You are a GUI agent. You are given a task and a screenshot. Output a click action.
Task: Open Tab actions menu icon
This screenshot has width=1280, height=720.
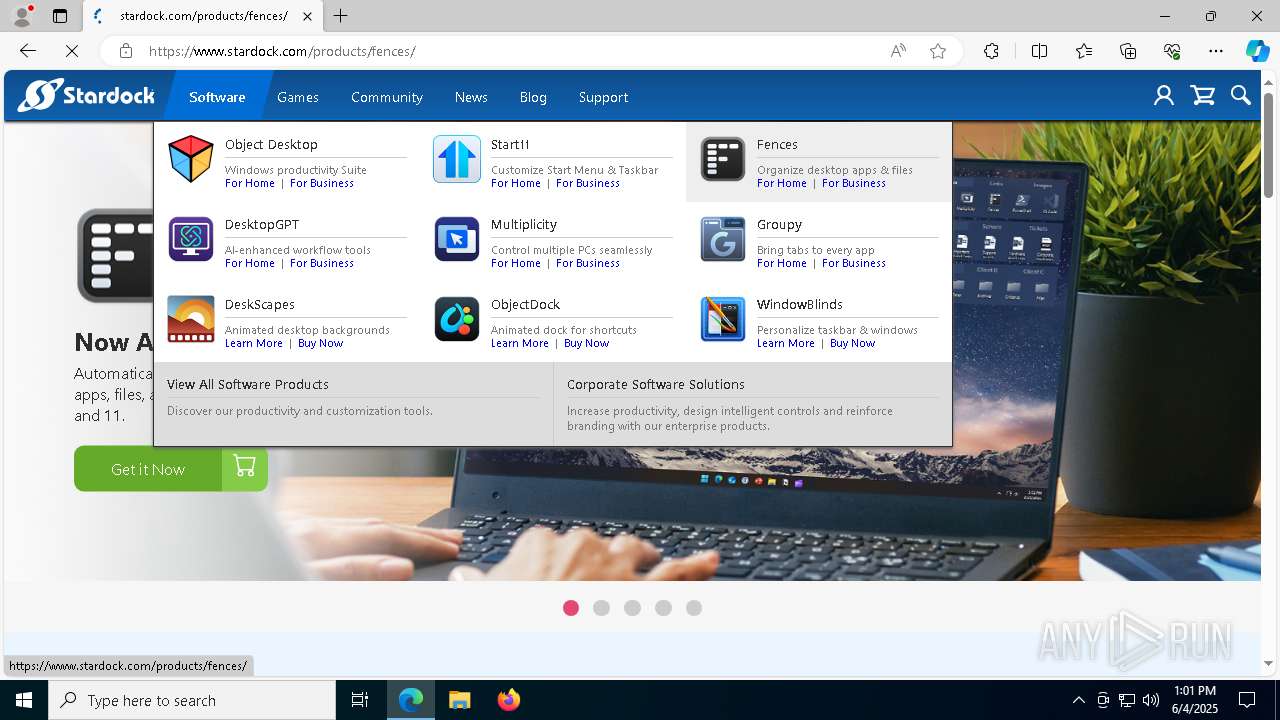[x=60, y=16]
